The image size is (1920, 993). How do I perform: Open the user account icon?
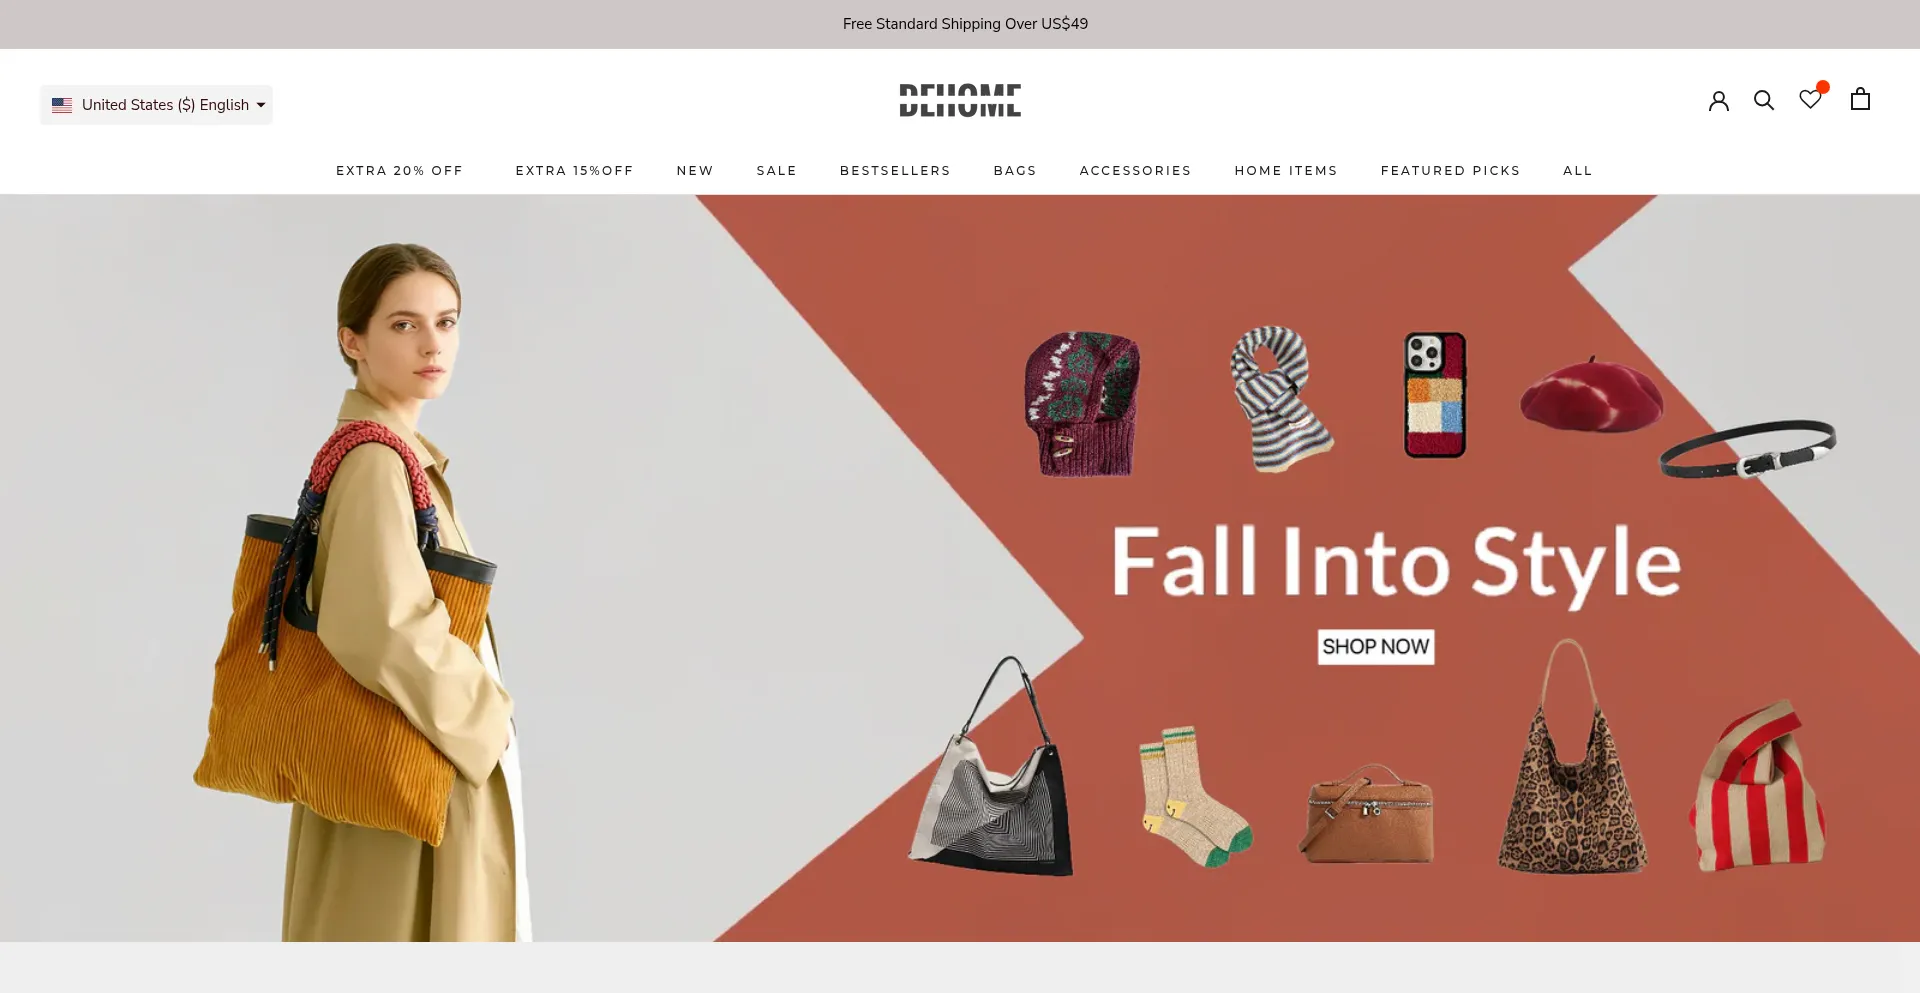pos(1718,100)
